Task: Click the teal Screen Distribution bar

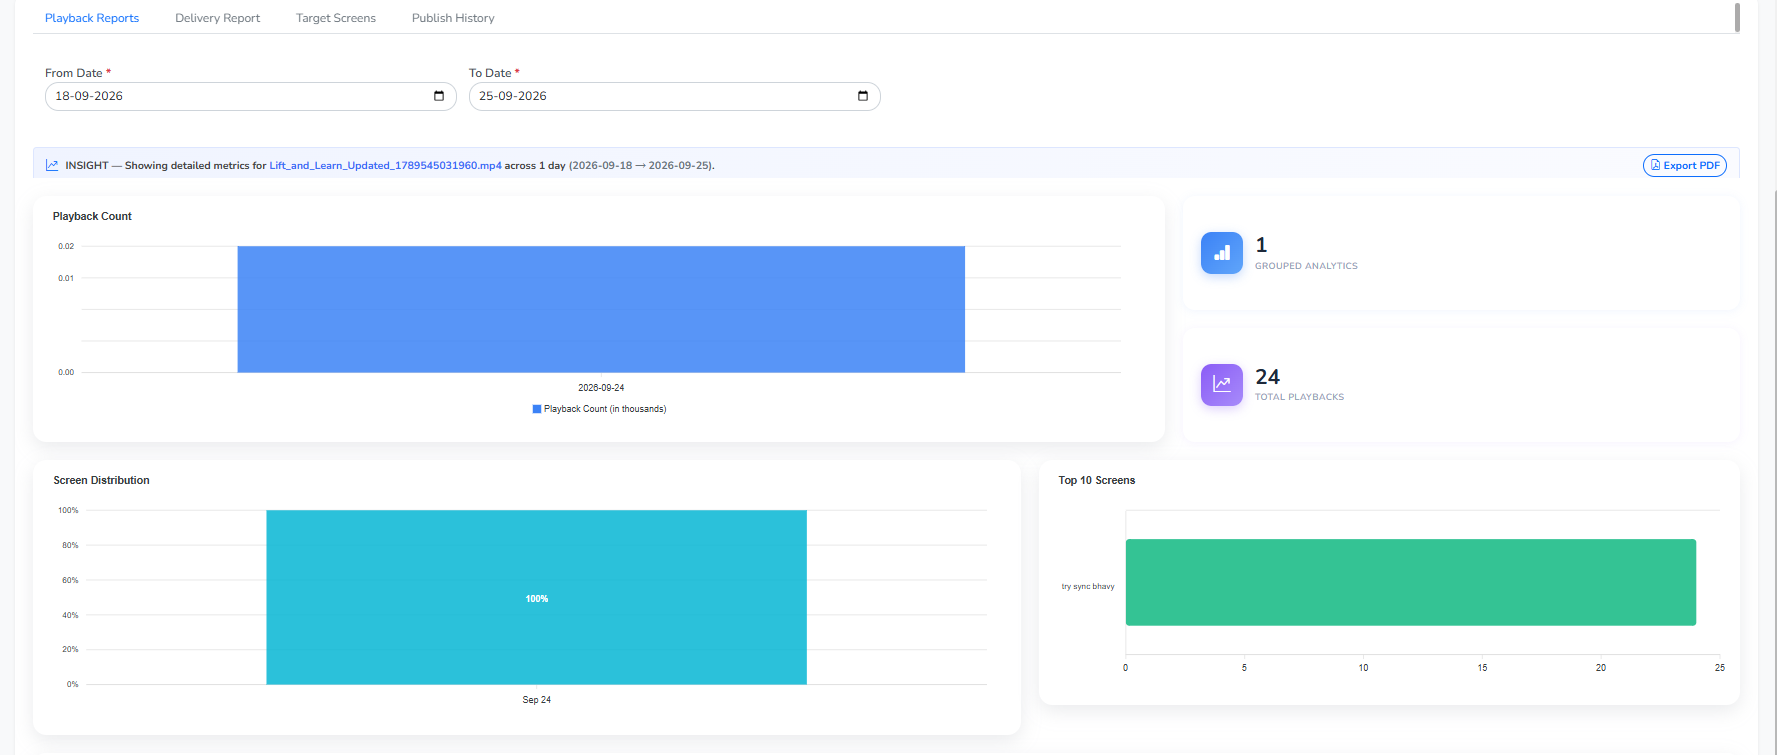Action: tap(536, 597)
